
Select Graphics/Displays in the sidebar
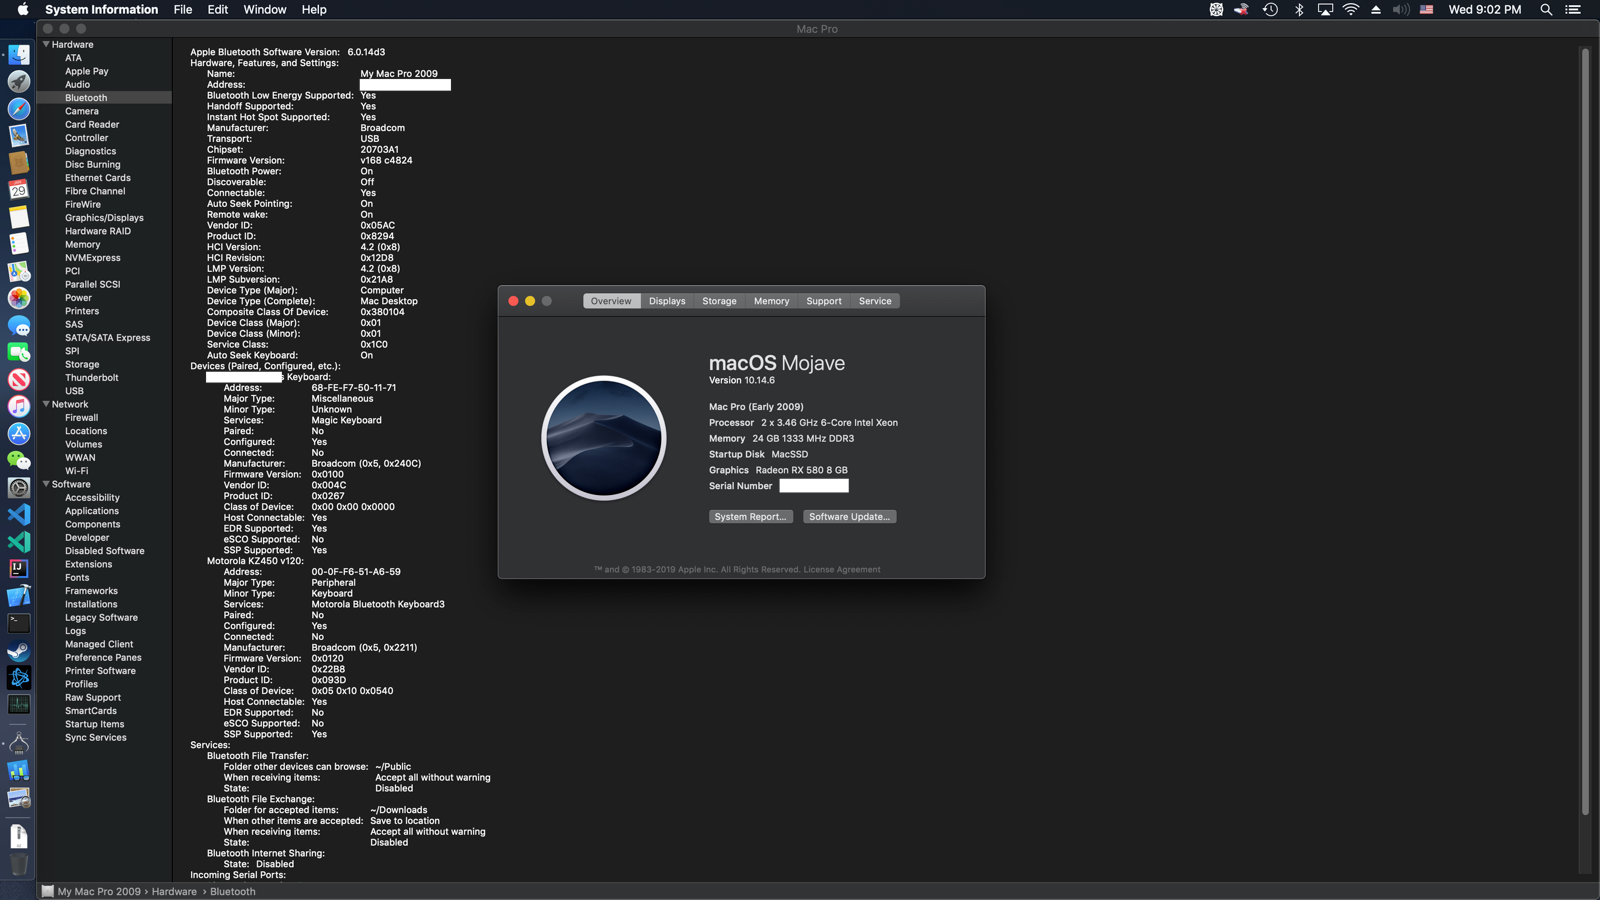tap(104, 218)
